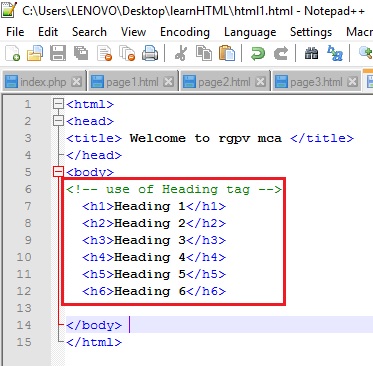Click line number 15 in the margin
The height and width of the screenshot is (366, 373).
pos(24,342)
